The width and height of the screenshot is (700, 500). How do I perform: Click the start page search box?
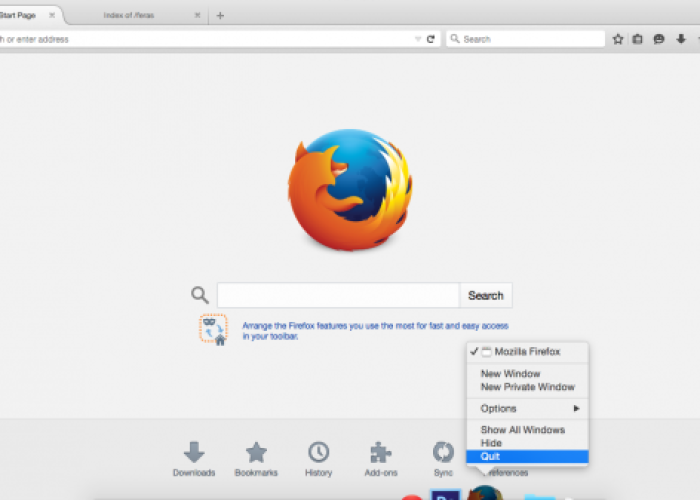click(338, 295)
